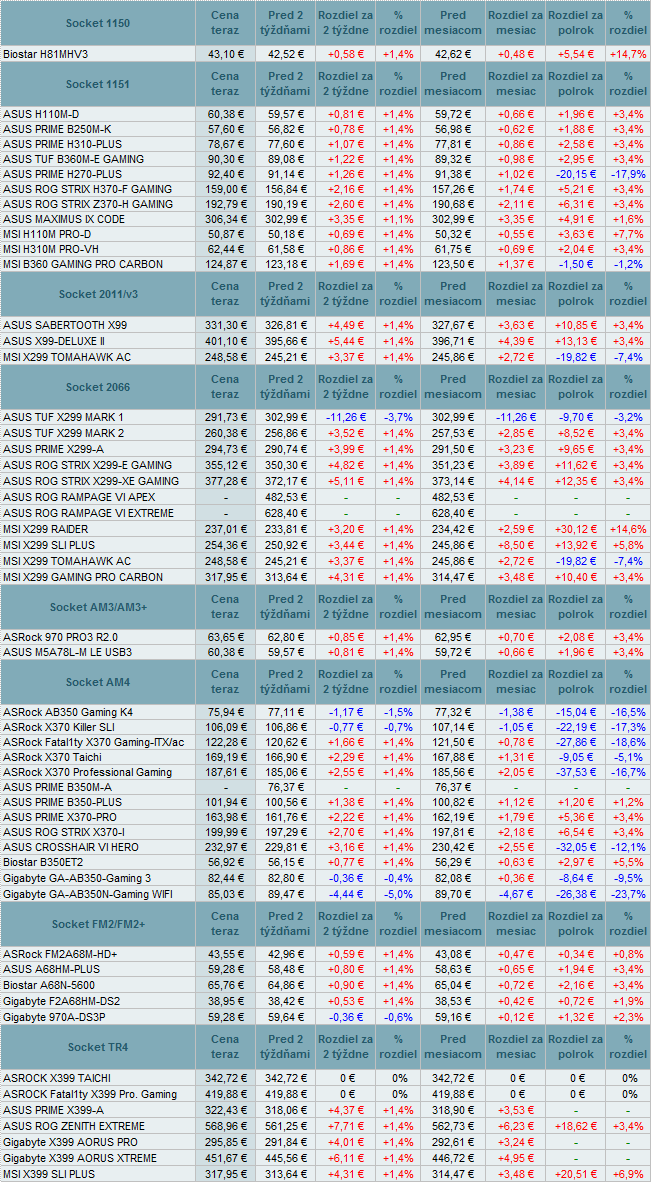Select ASUS TUF X299 MARK 1 name
This screenshot has height=1182, width=651.
click(x=63, y=417)
